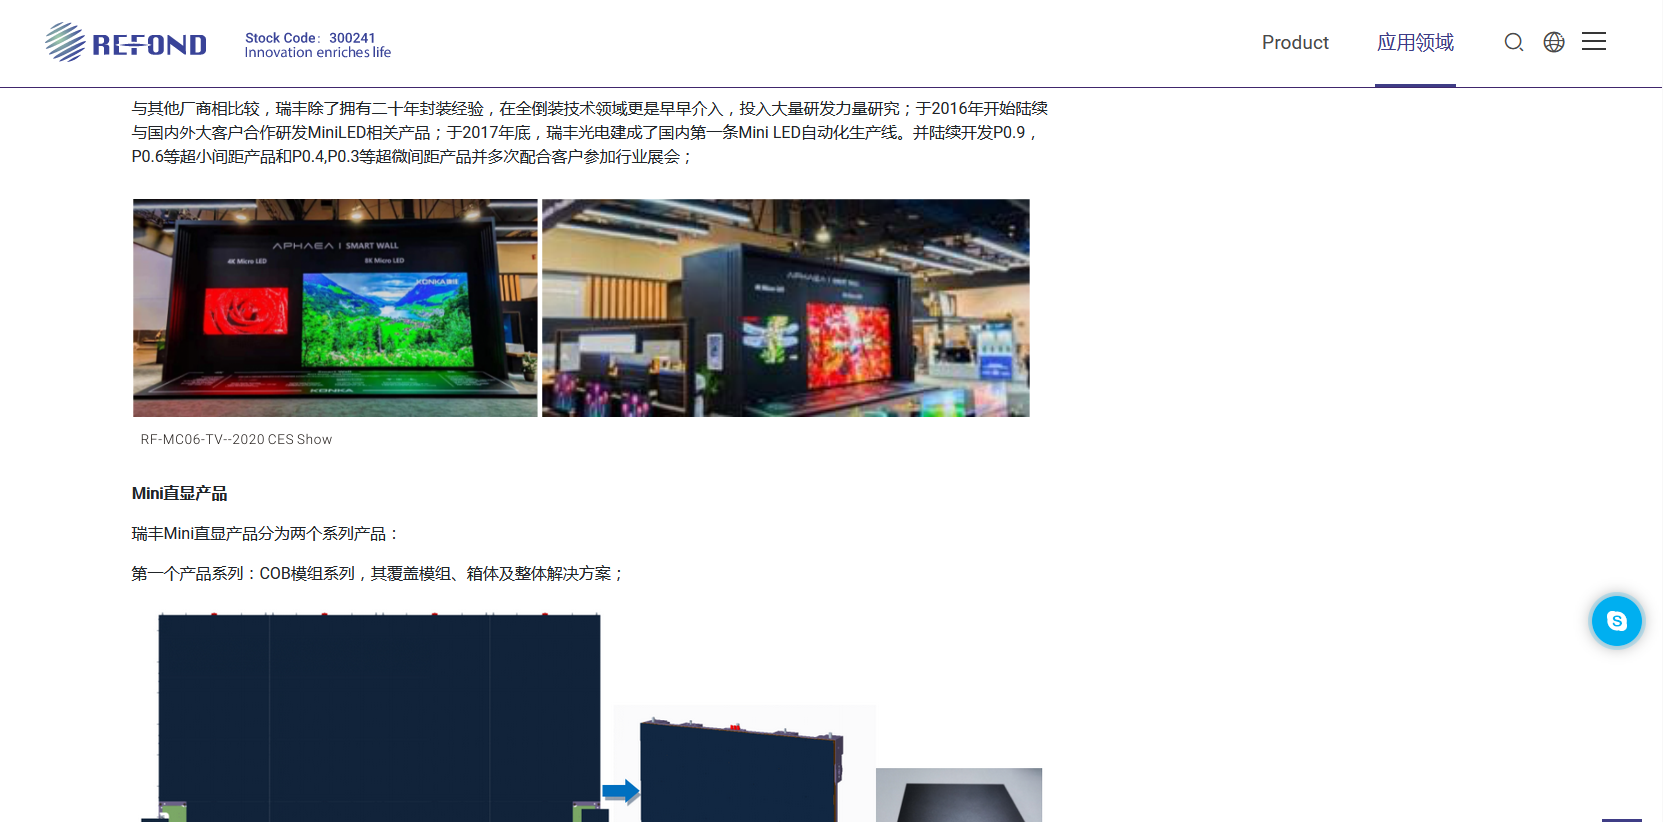The width and height of the screenshot is (1663, 822).
Task: Click the Innovation enriches life tagline
Action: [x=318, y=53]
